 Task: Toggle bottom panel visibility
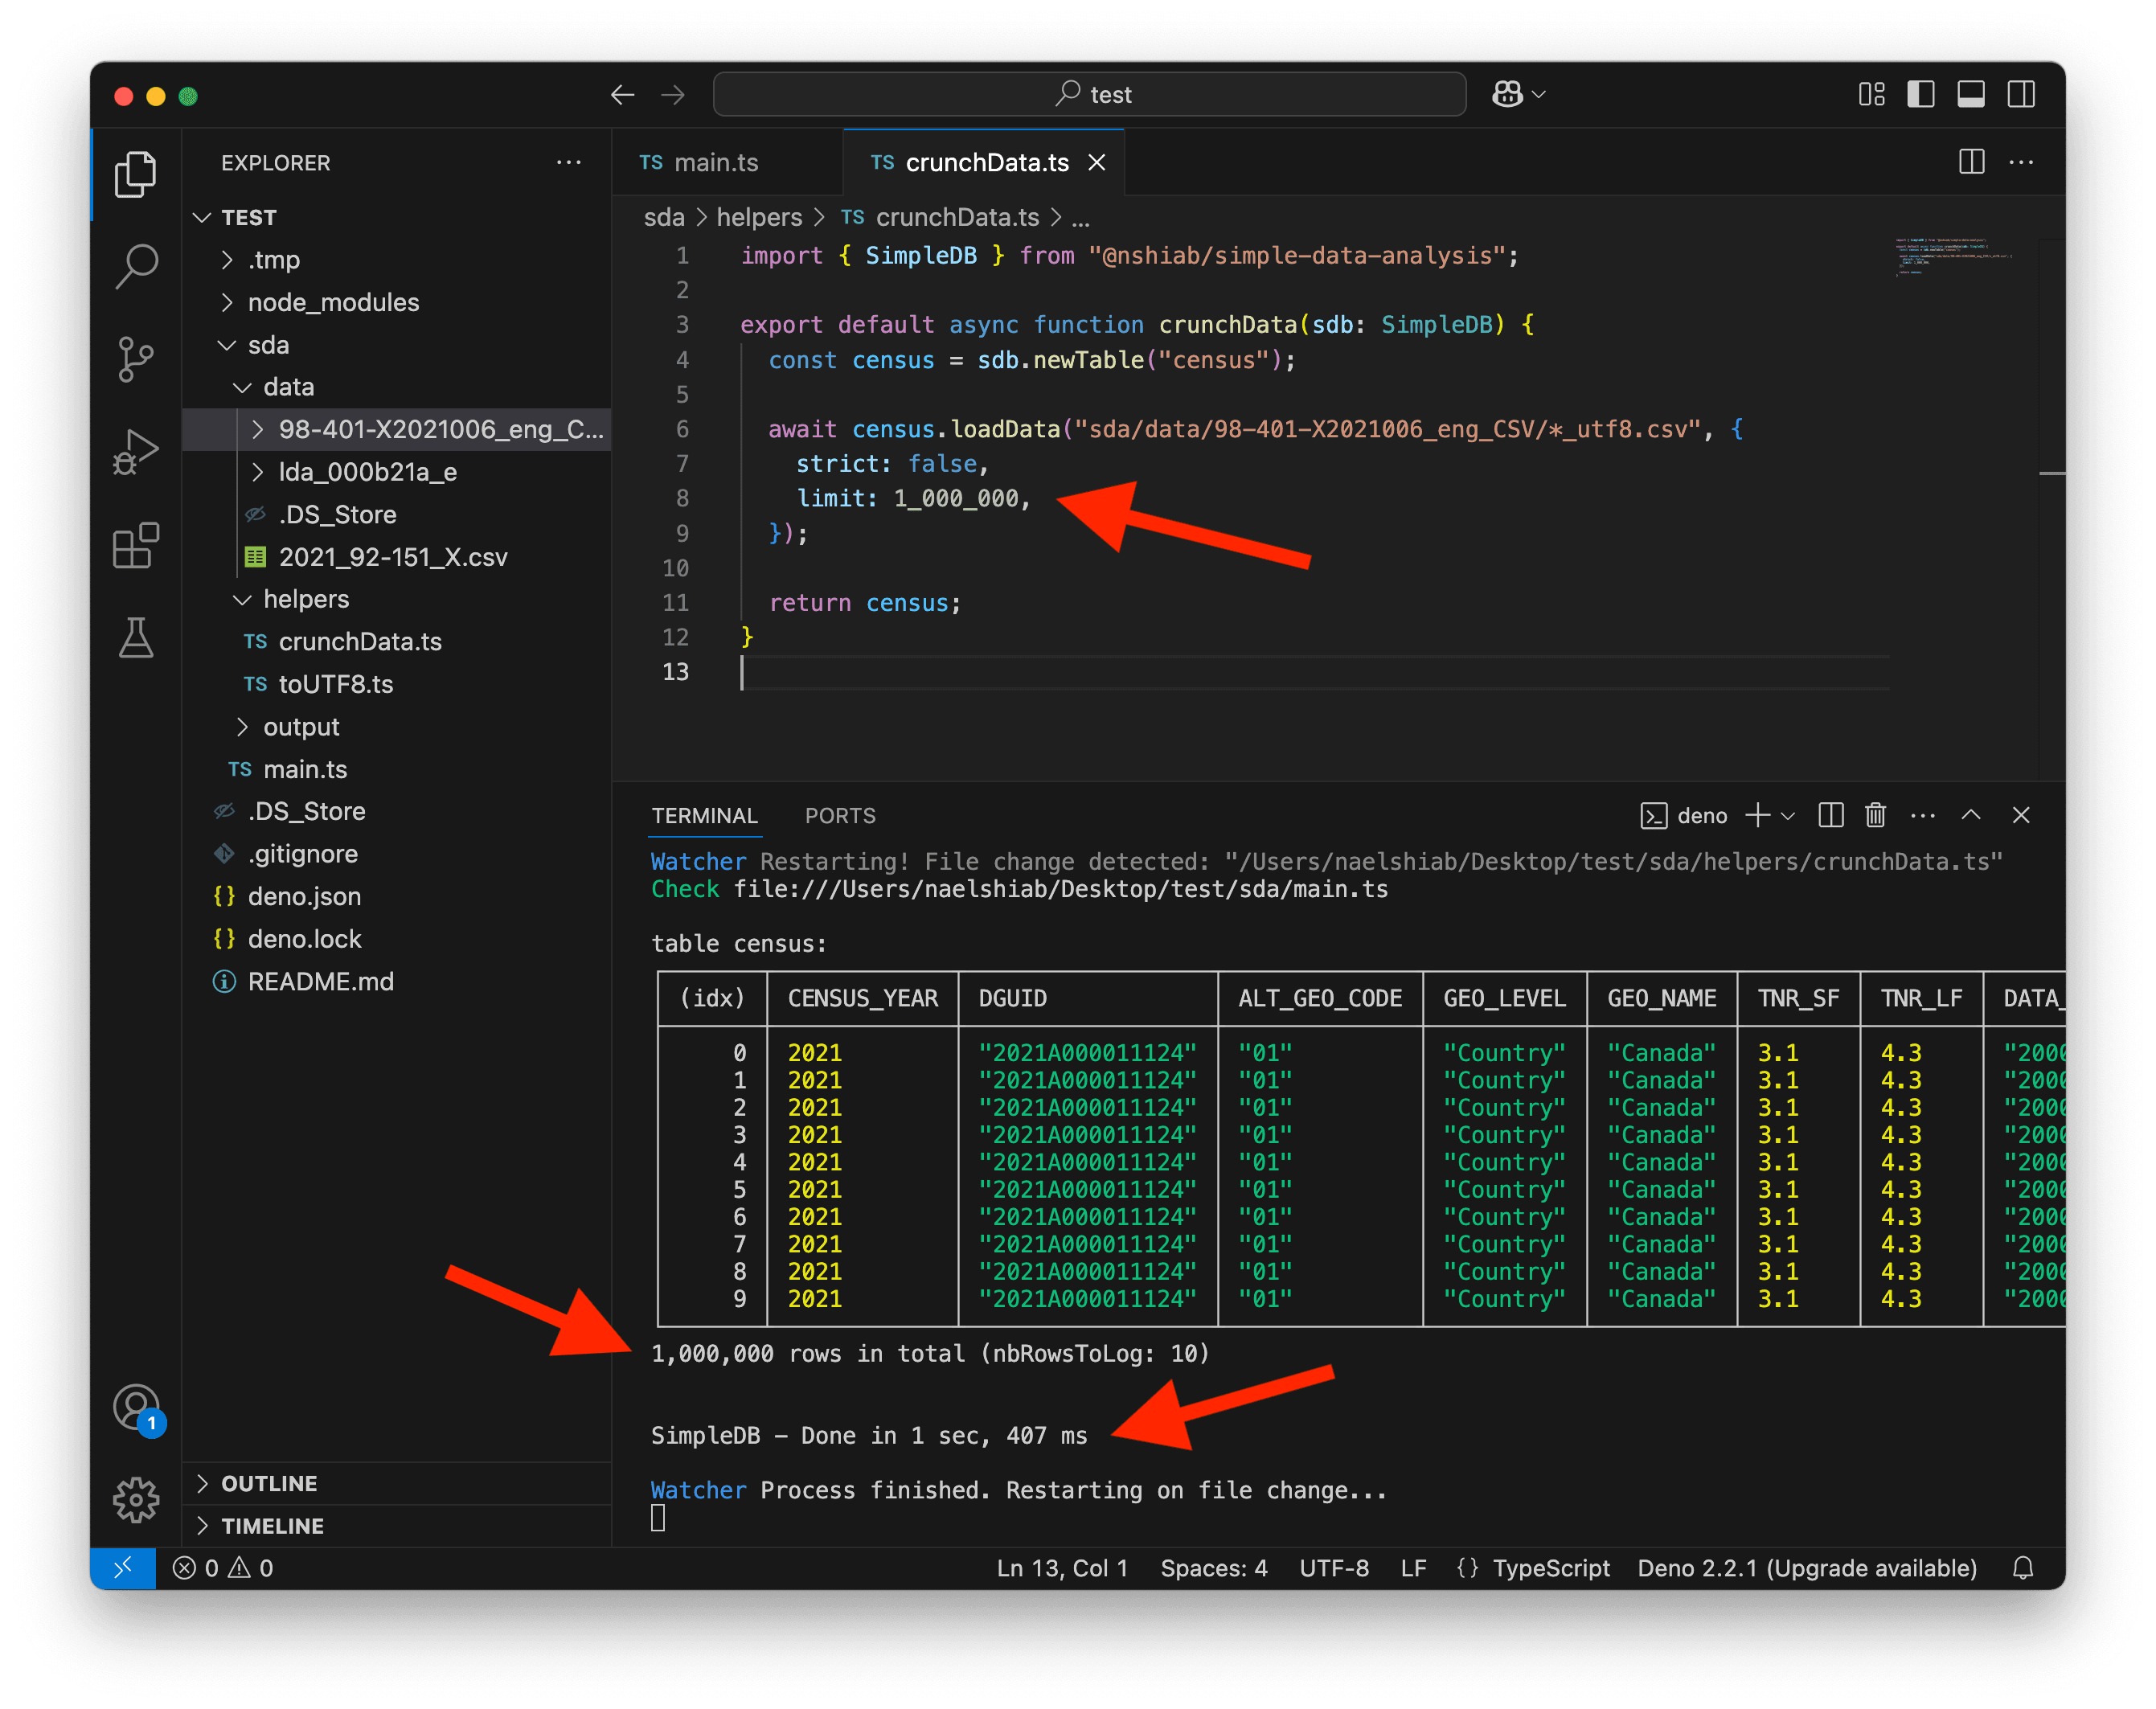(x=1970, y=95)
